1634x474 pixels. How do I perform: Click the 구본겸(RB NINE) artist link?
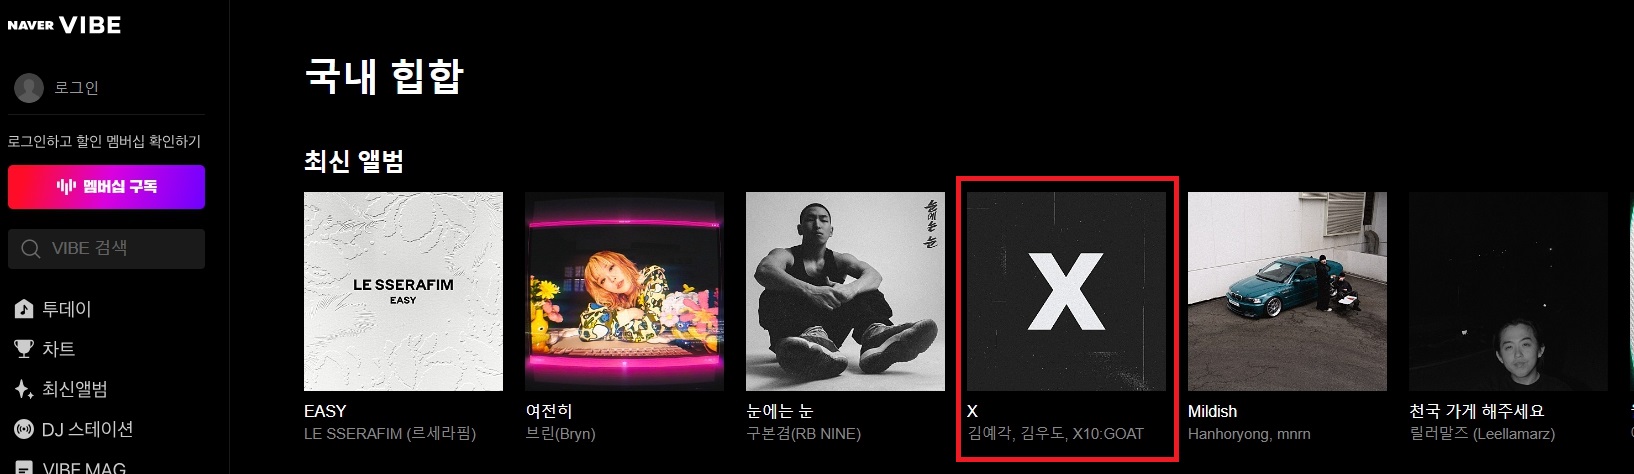coord(803,434)
